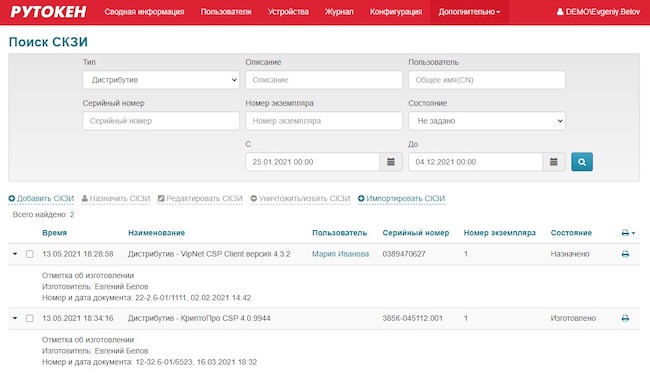Click the 13.05.2021 18:28:58 timestamp
Screen dimensions: 650x389
coord(78,254)
